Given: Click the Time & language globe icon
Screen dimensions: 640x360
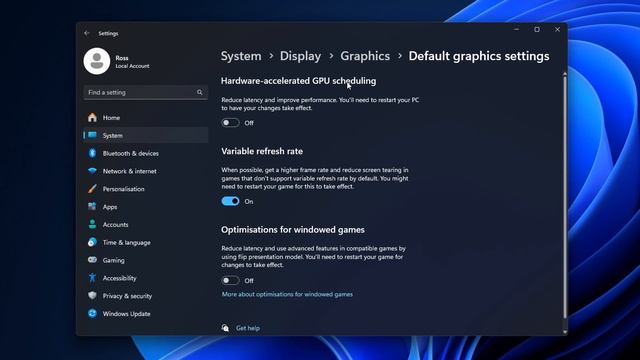Looking at the screenshot, I should point(92,242).
